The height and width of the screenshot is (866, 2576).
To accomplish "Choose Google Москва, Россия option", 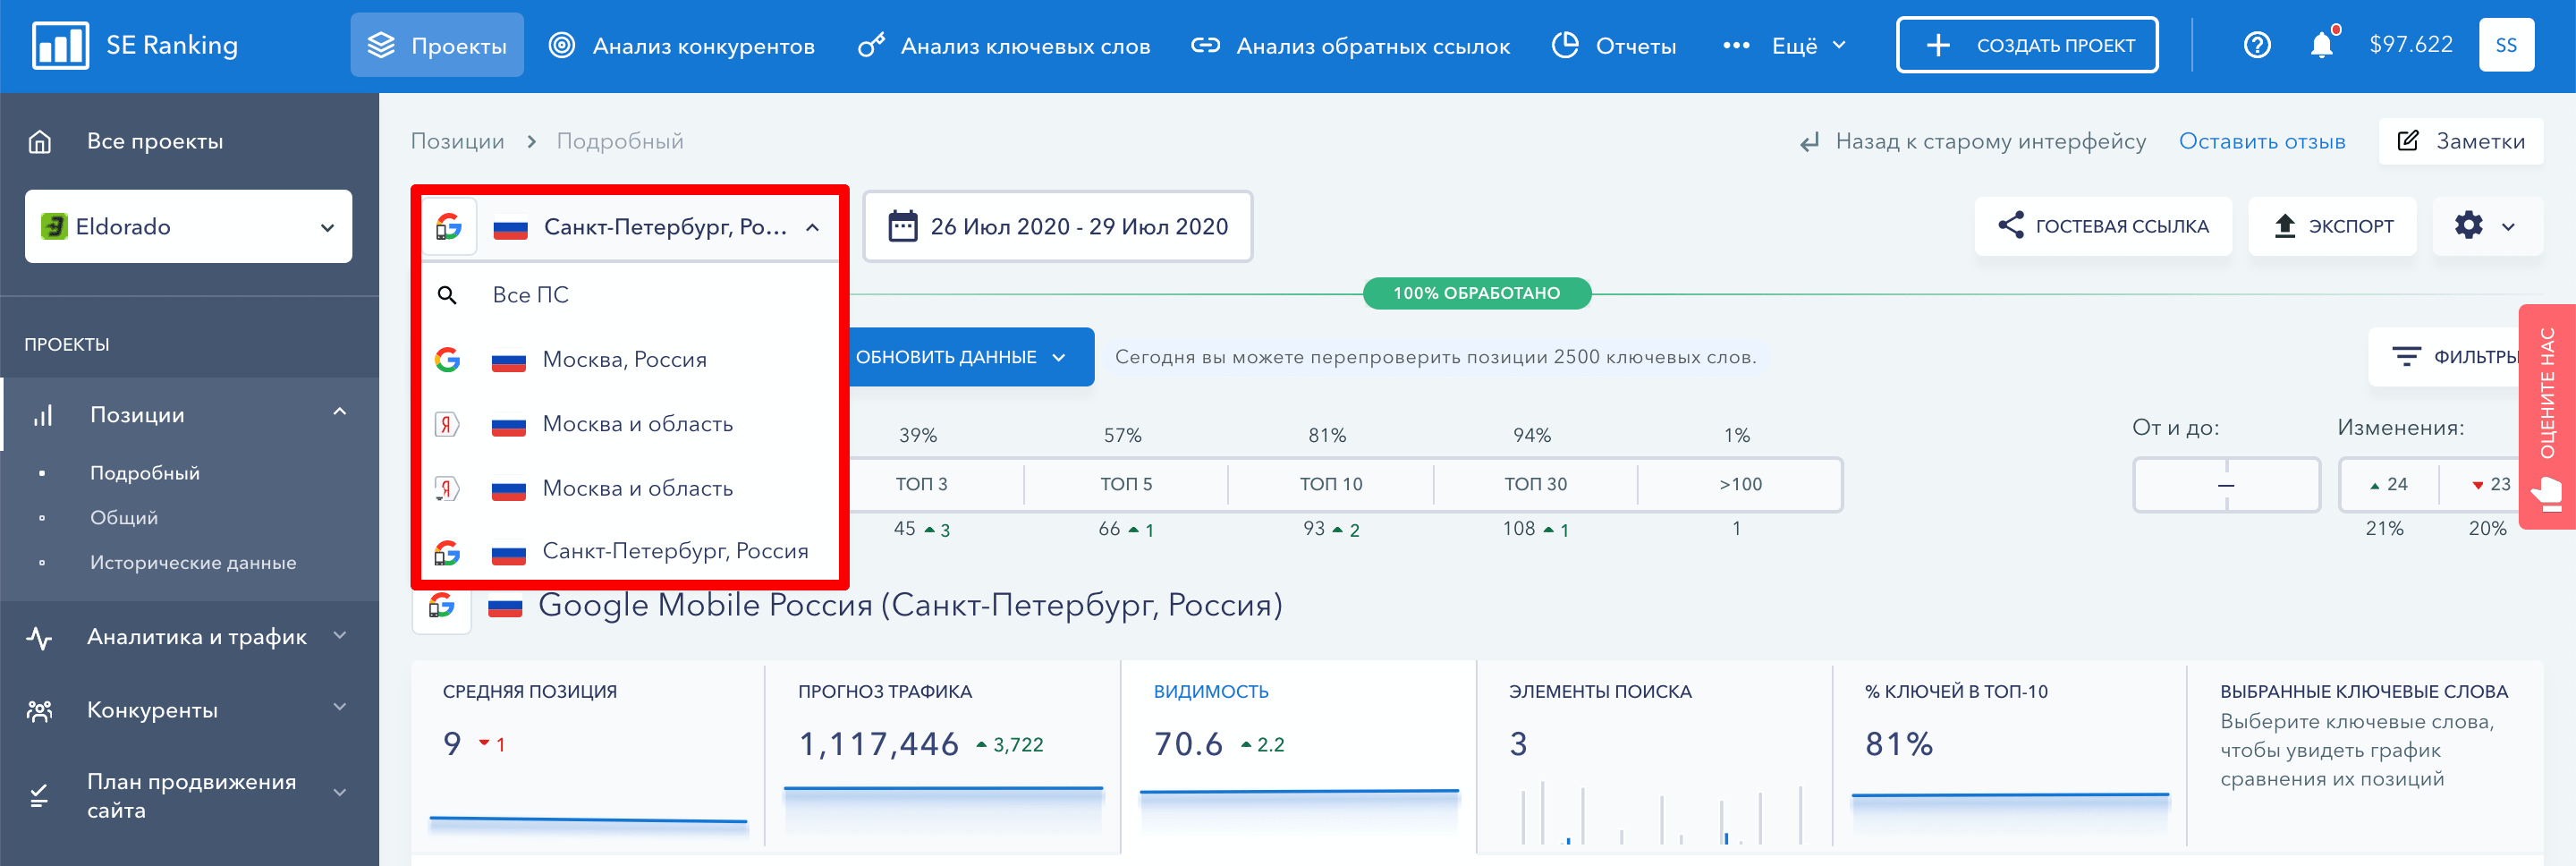I will [x=630, y=360].
